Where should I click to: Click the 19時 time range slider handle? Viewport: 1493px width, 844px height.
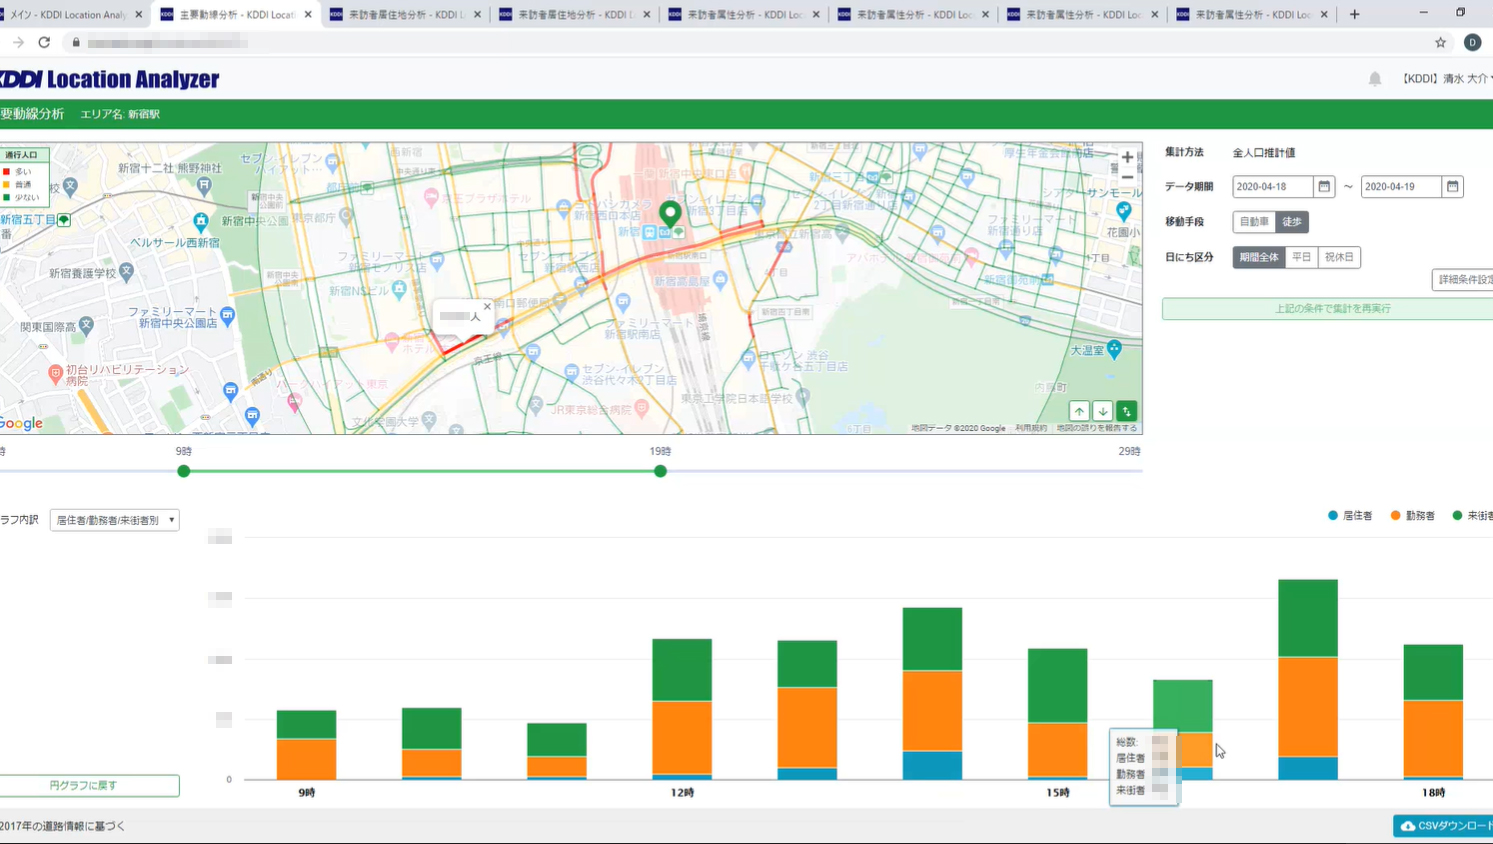click(x=660, y=471)
